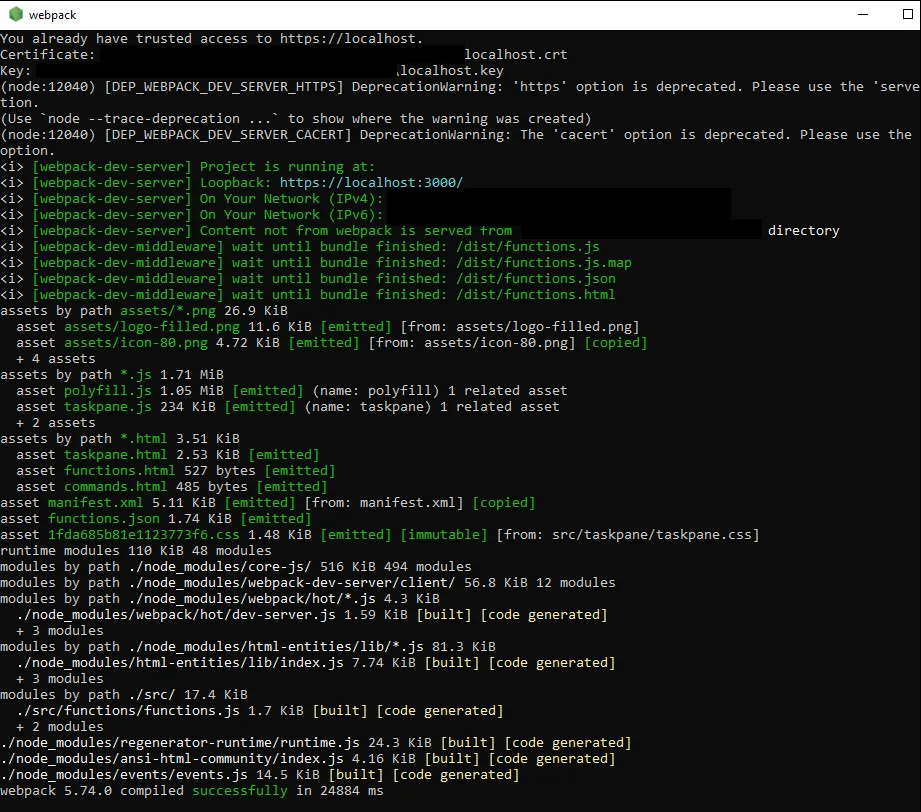Click "[DEP_WEBPACK_DEV_SERVER_HTTPS]" warning code

tap(224, 87)
